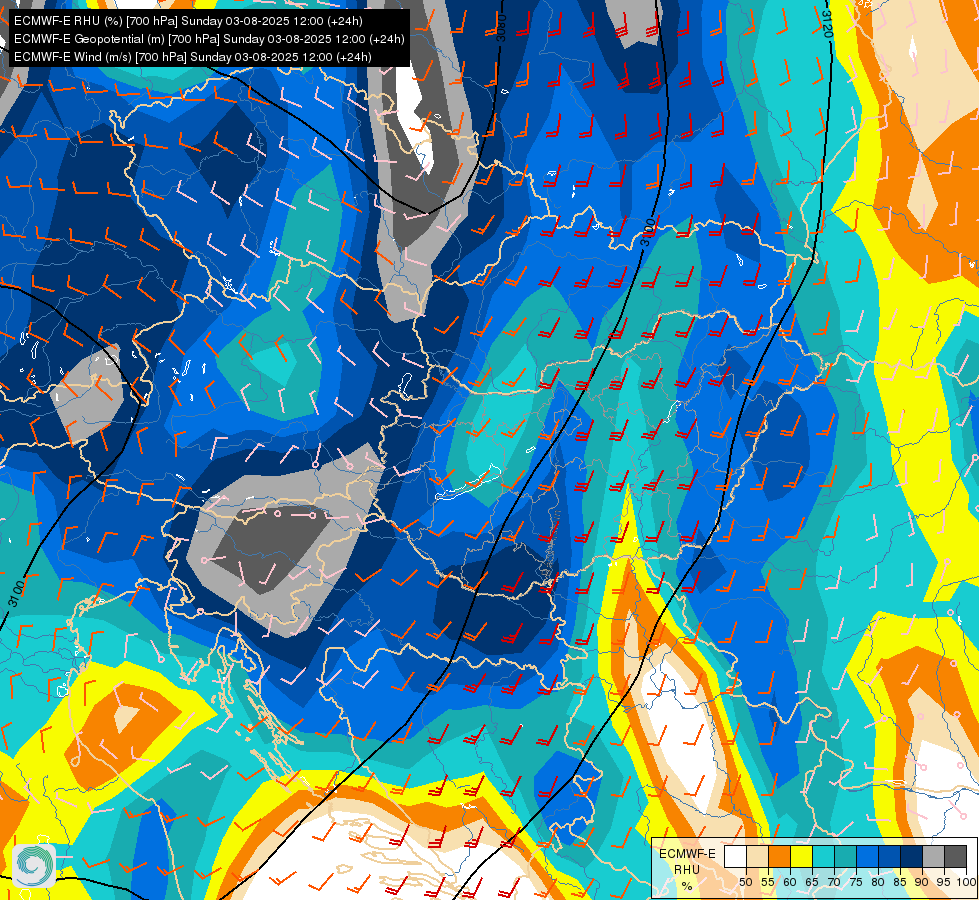Click the 3120 geopotential contour label
This screenshot has height=900, width=979.
(x=827, y=24)
